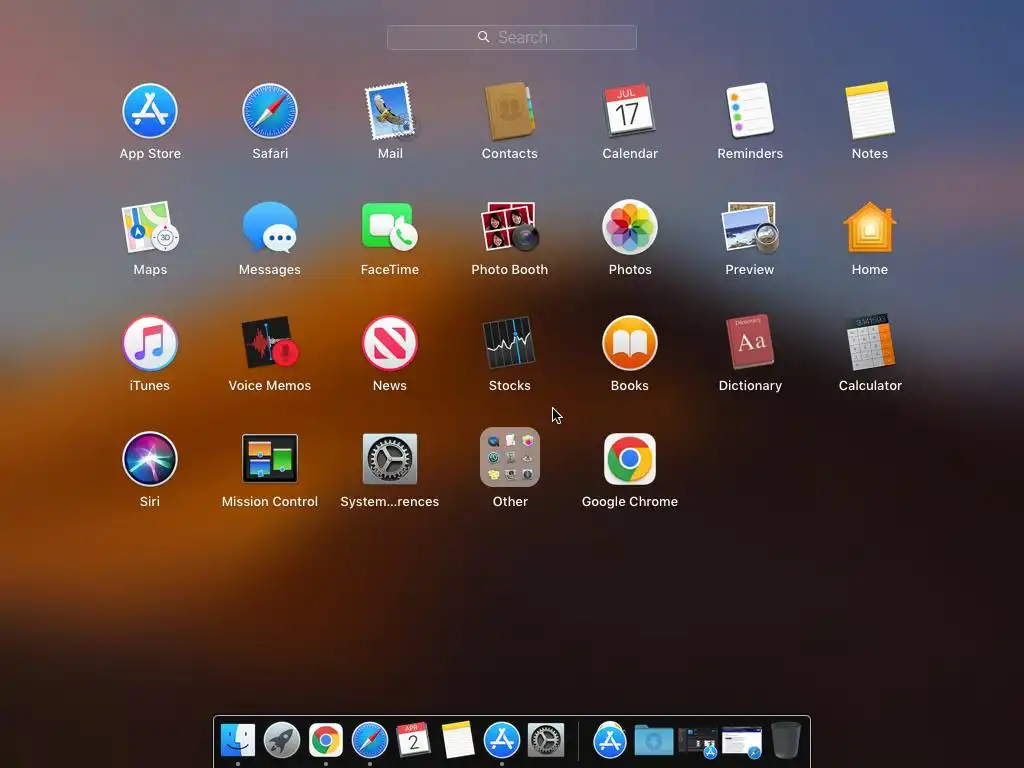Launch the Books app
1024x768 pixels.
[630, 343]
